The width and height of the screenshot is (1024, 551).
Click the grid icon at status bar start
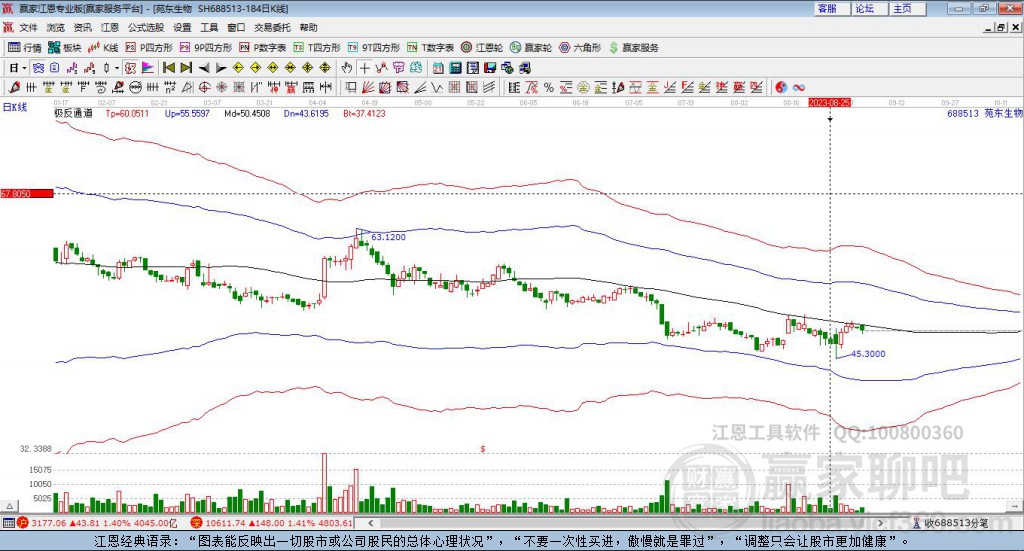tap(8, 523)
